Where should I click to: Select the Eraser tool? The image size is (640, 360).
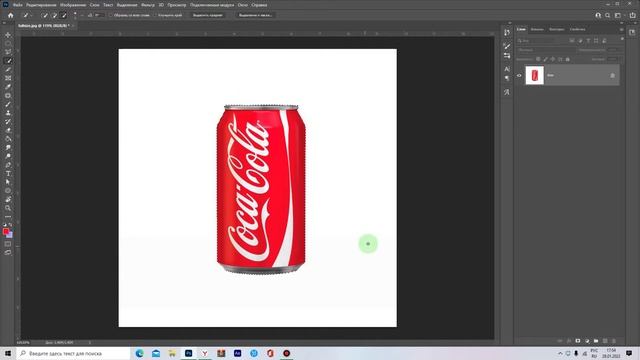(8, 130)
